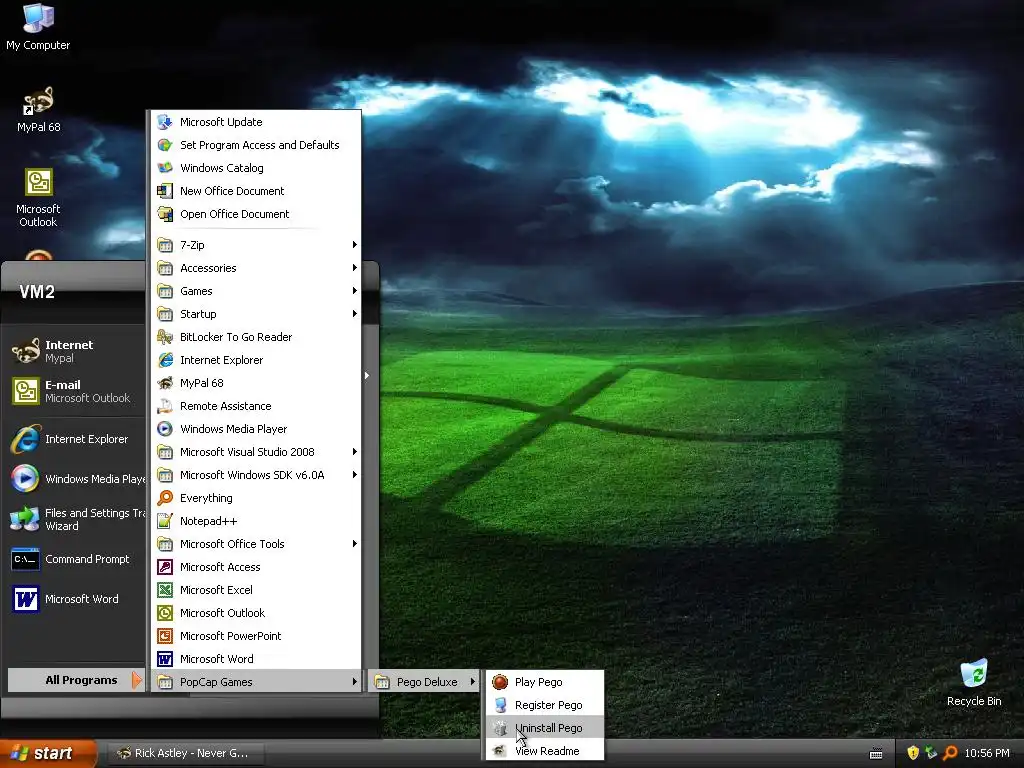The image size is (1024, 768).
Task: Click New Office Document icon
Action: [x=165, y=191]
